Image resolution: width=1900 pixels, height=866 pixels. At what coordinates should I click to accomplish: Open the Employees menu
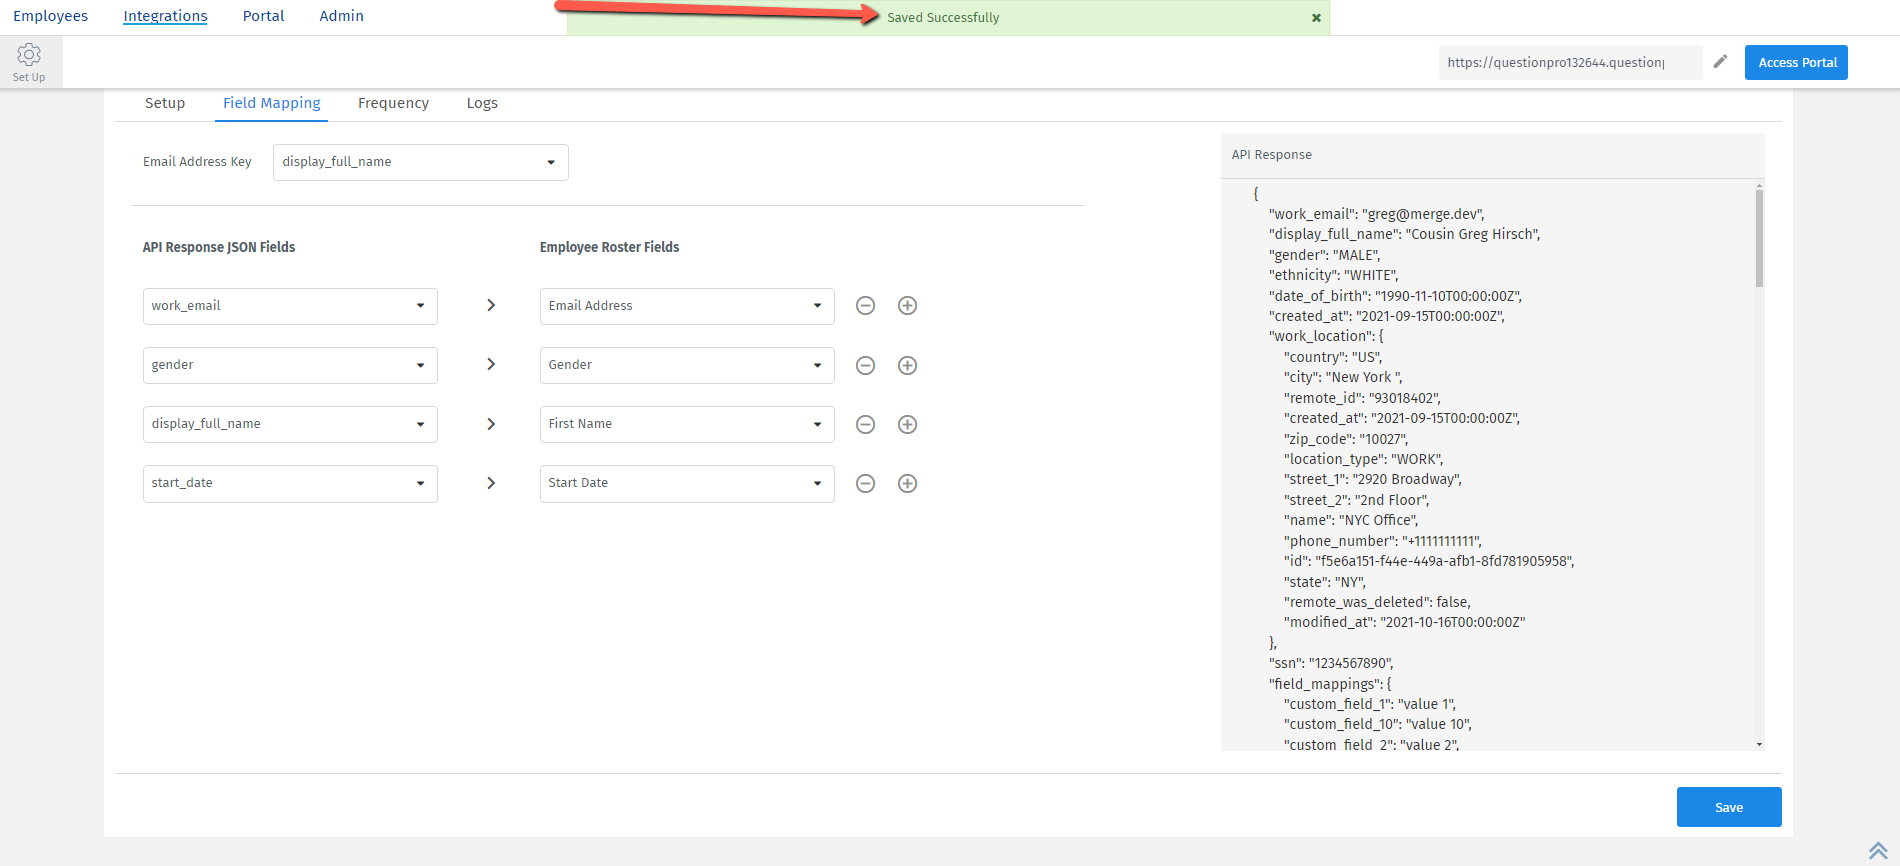coord(50,16)
